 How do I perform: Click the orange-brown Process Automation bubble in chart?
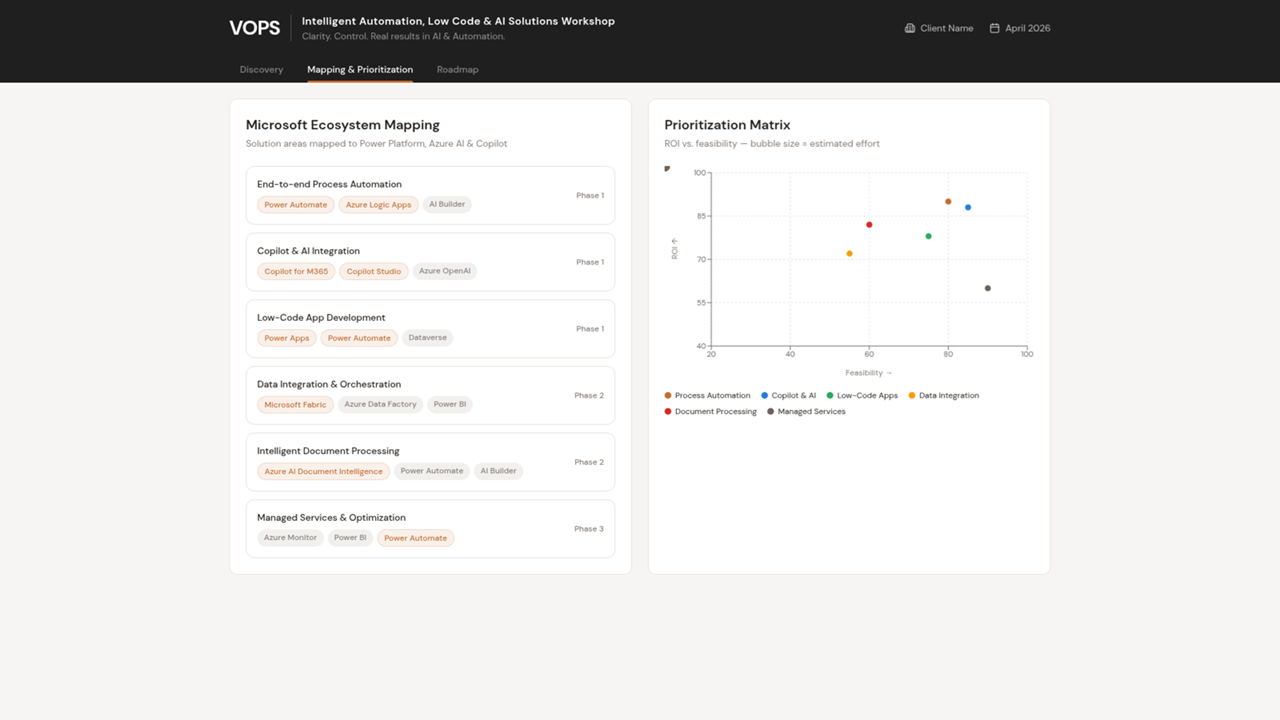point(948,202)
